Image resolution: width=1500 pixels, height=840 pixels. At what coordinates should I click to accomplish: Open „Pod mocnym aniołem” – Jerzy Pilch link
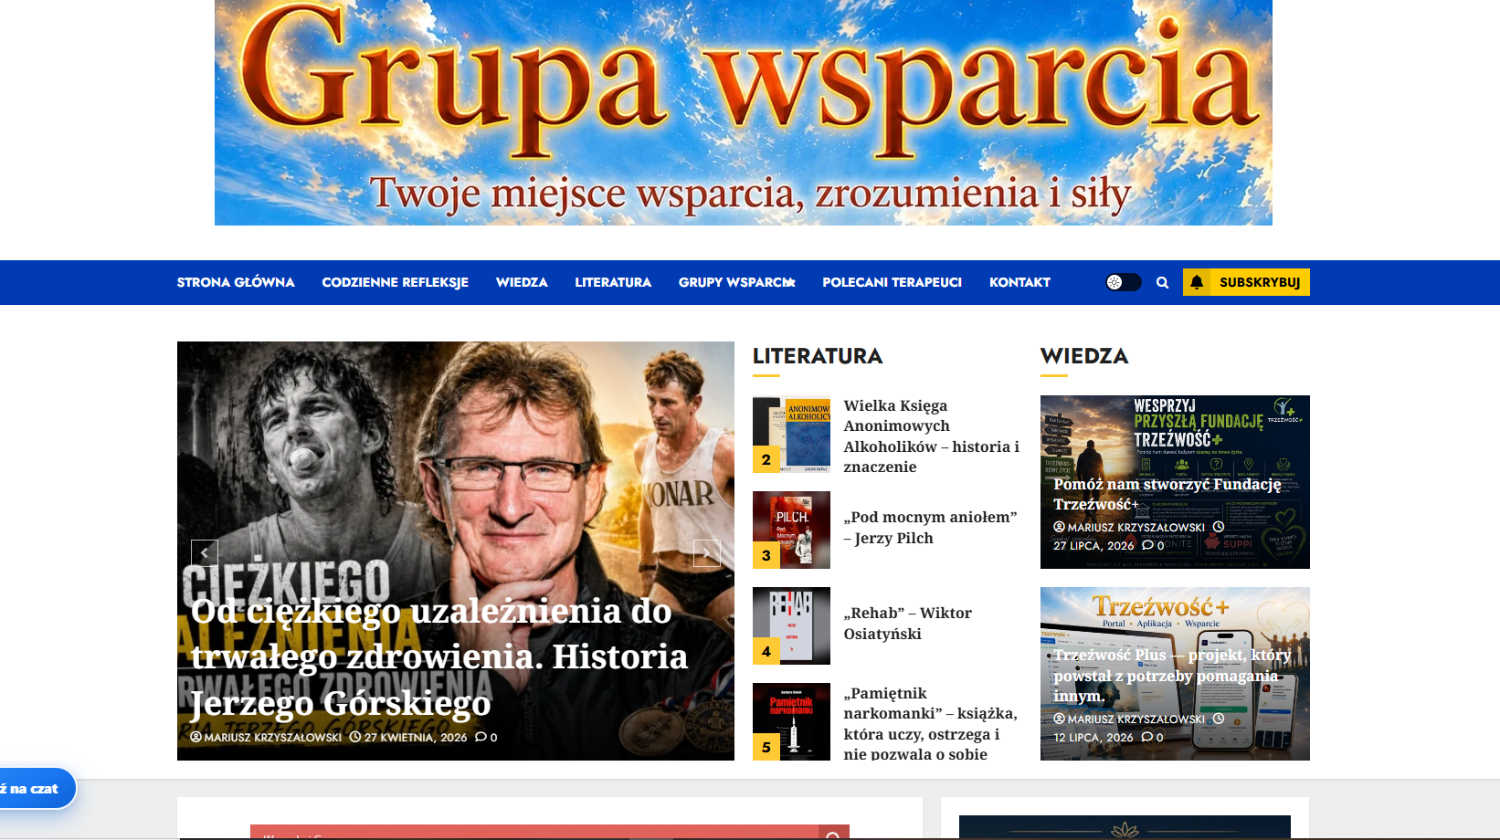pyautogui.click(x=930, y=528)
